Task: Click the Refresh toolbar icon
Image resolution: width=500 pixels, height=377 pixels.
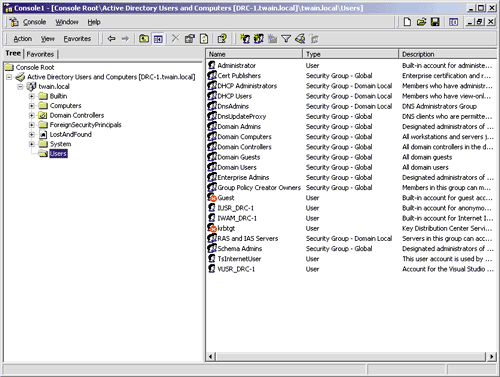Action: click(204, 39)
